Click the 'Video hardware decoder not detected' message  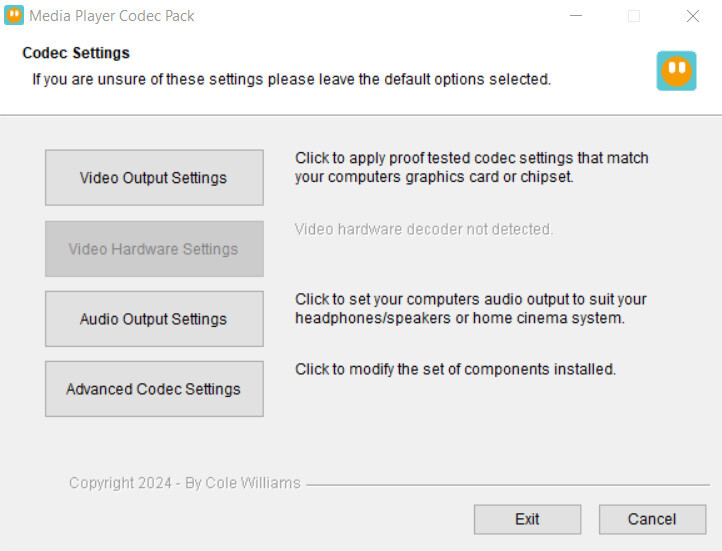click(x=424, y=229)
